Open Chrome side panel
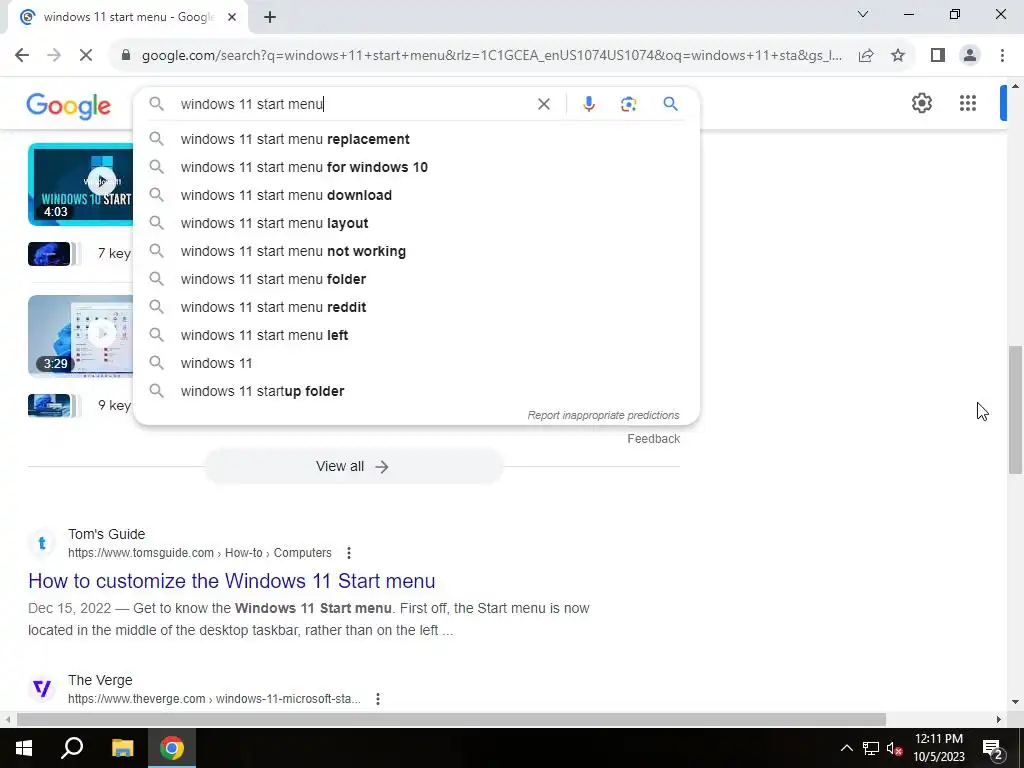 938,55
